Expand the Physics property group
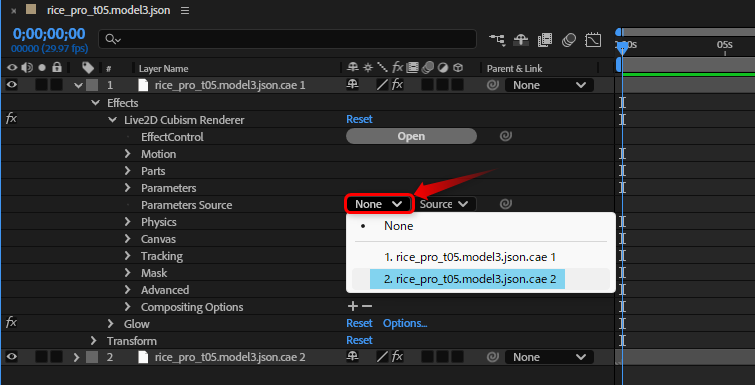 click(128, 222)
